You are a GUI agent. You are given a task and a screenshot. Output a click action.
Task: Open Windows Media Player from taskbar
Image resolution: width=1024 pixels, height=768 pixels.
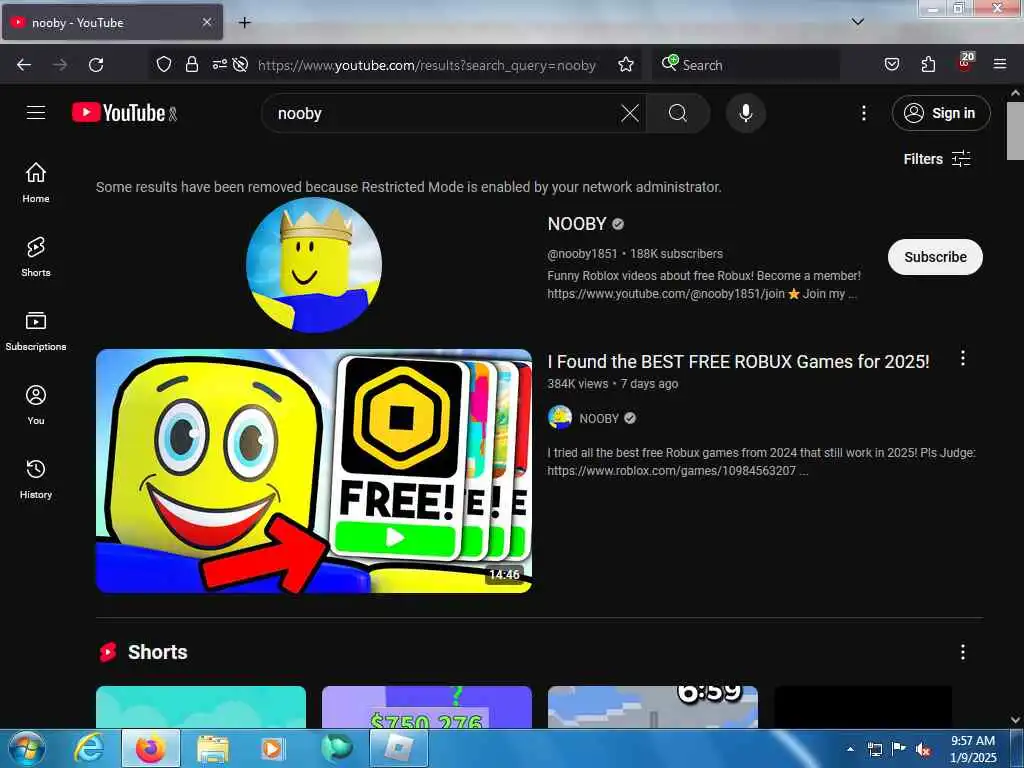[272, 748]
